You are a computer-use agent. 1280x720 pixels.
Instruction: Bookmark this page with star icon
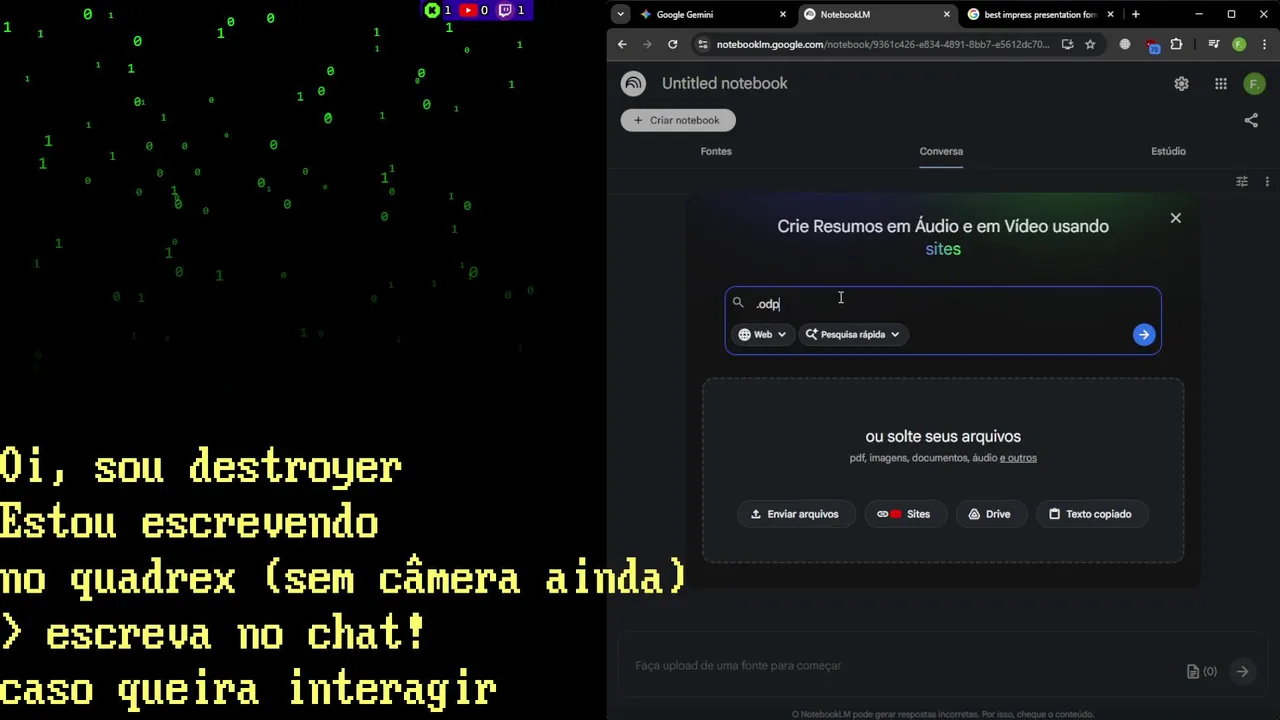click(1090, 44)
